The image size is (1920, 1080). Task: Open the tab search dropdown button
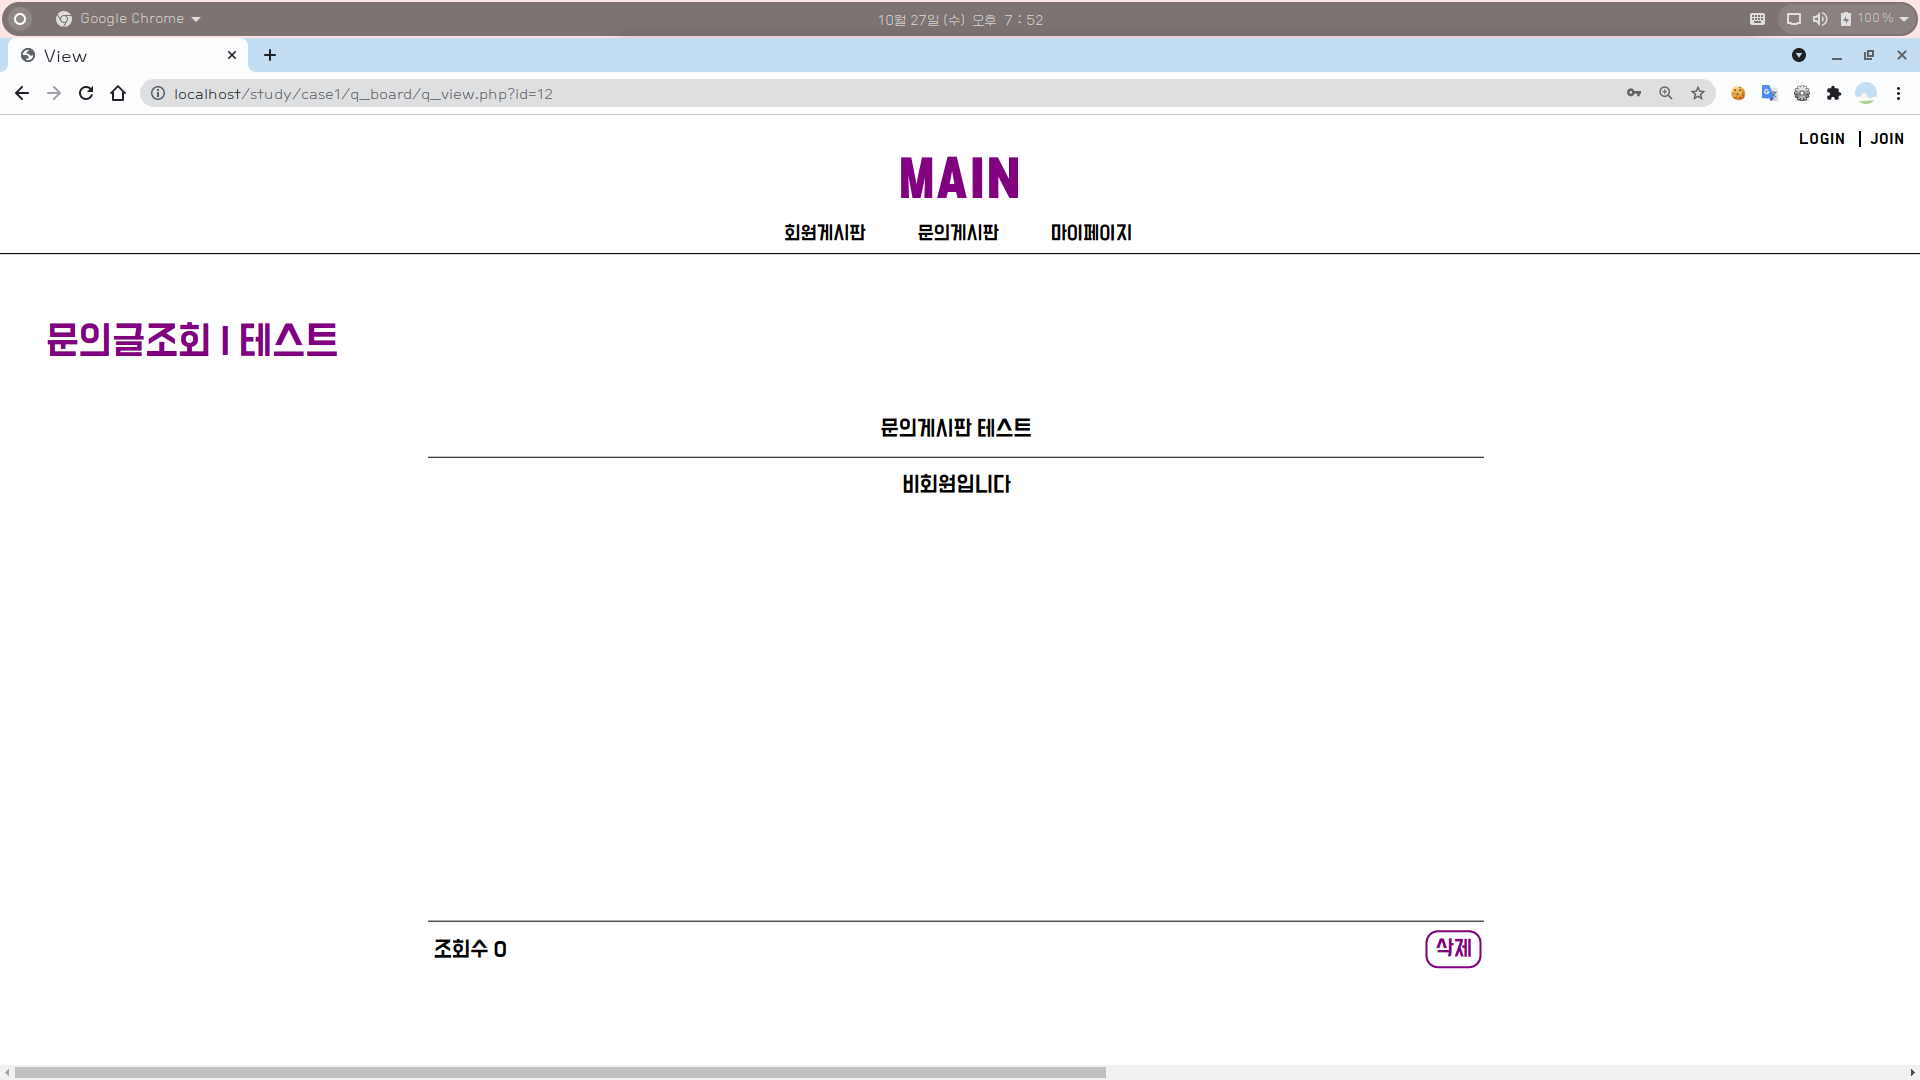pos(1799,55)
